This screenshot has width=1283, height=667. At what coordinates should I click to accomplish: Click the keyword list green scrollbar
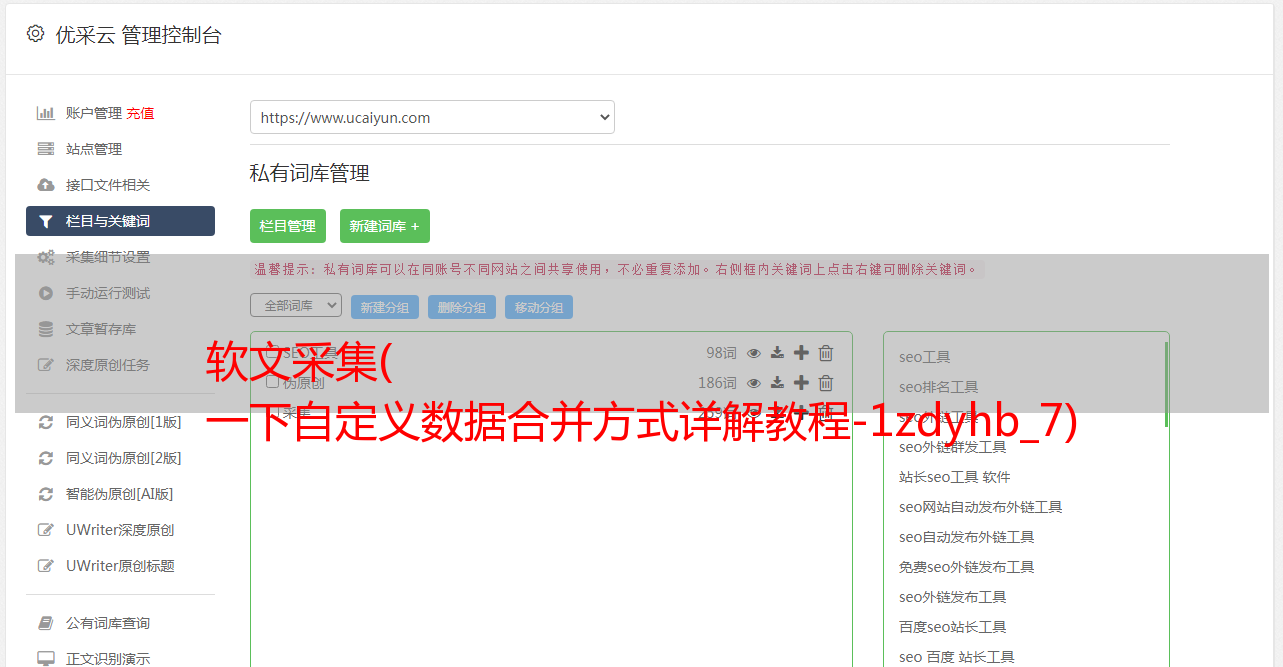(x=1166, y=384)
